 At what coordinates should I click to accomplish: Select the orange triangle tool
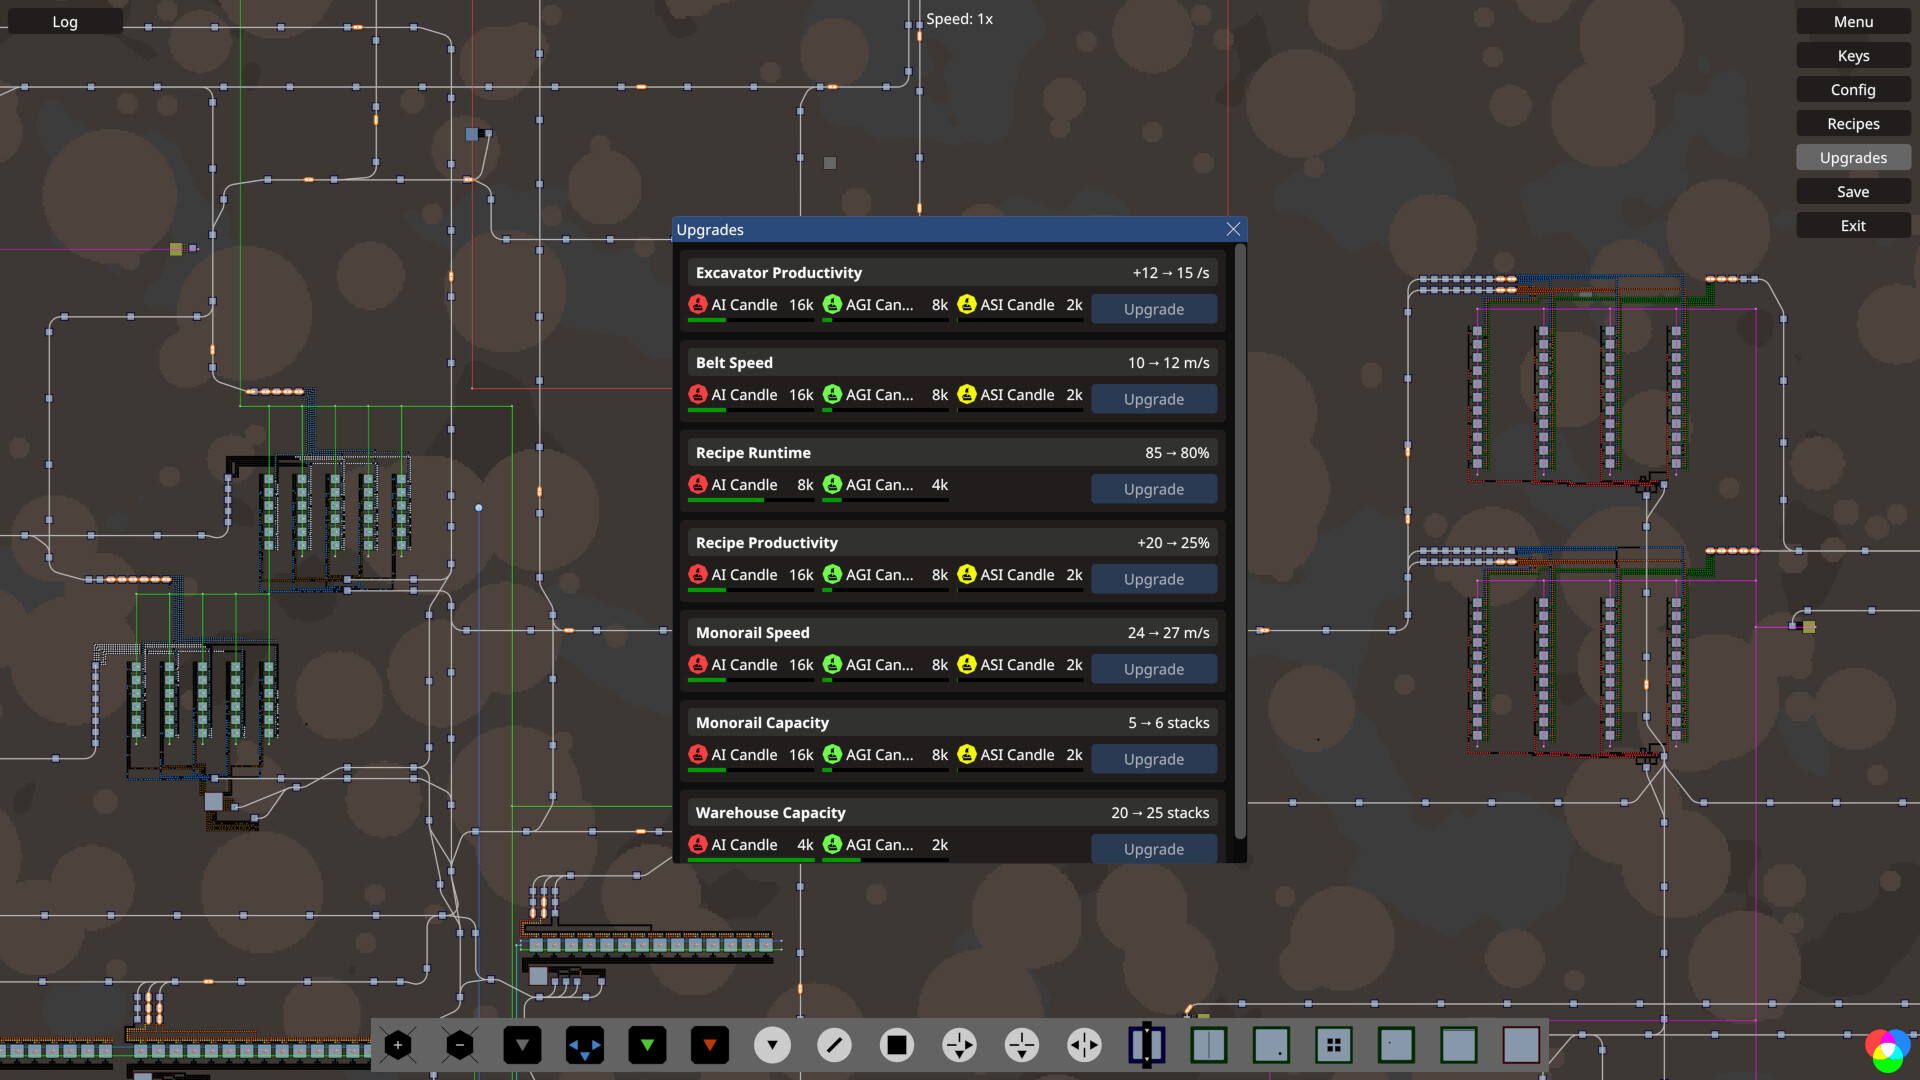coord(710,1045)
